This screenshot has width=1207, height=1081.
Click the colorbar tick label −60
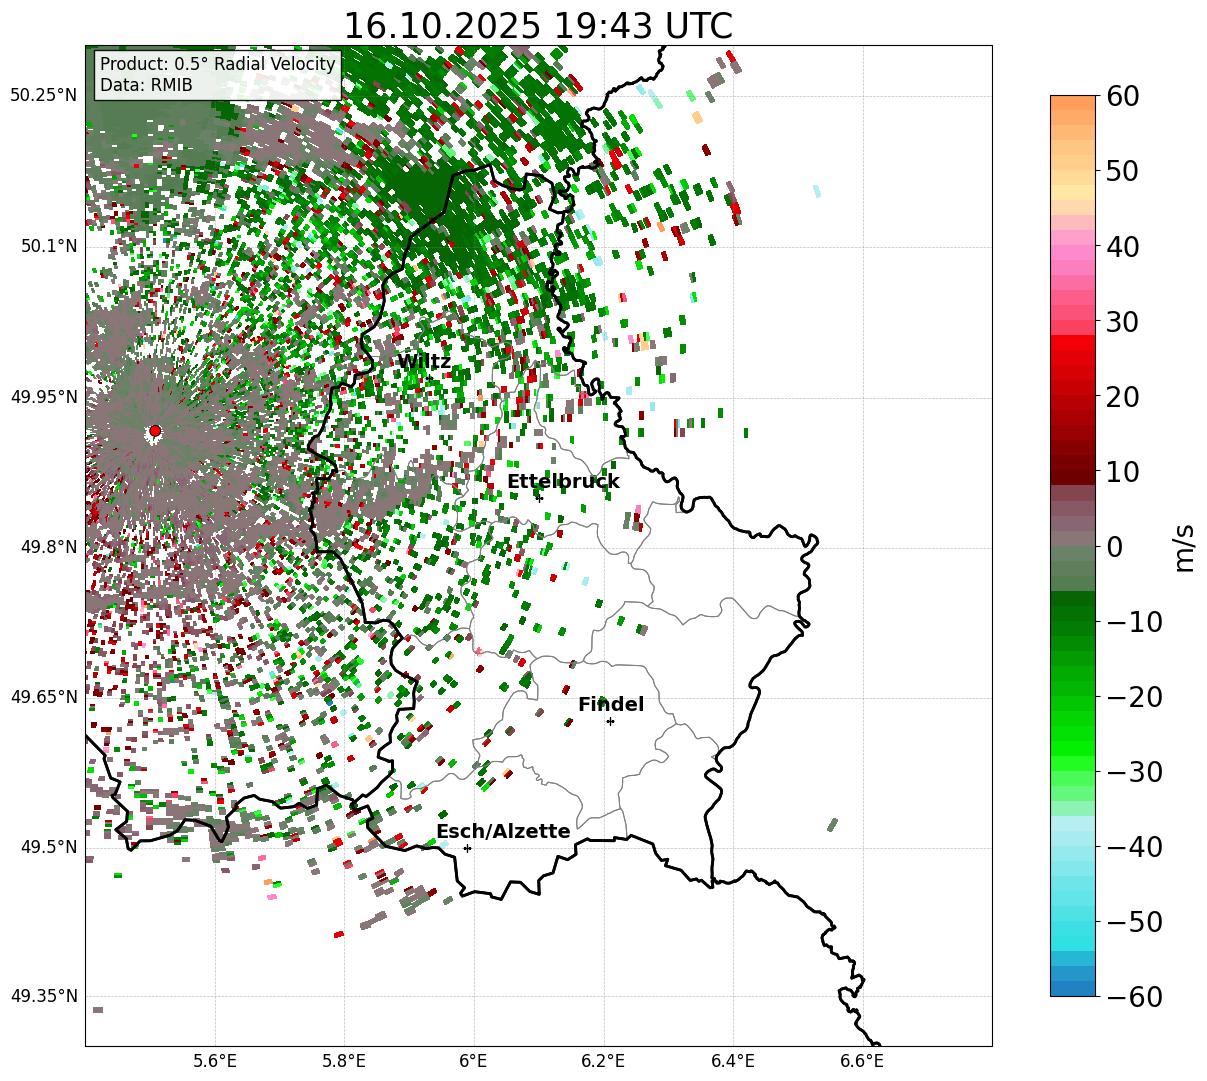pos(1134,996)
